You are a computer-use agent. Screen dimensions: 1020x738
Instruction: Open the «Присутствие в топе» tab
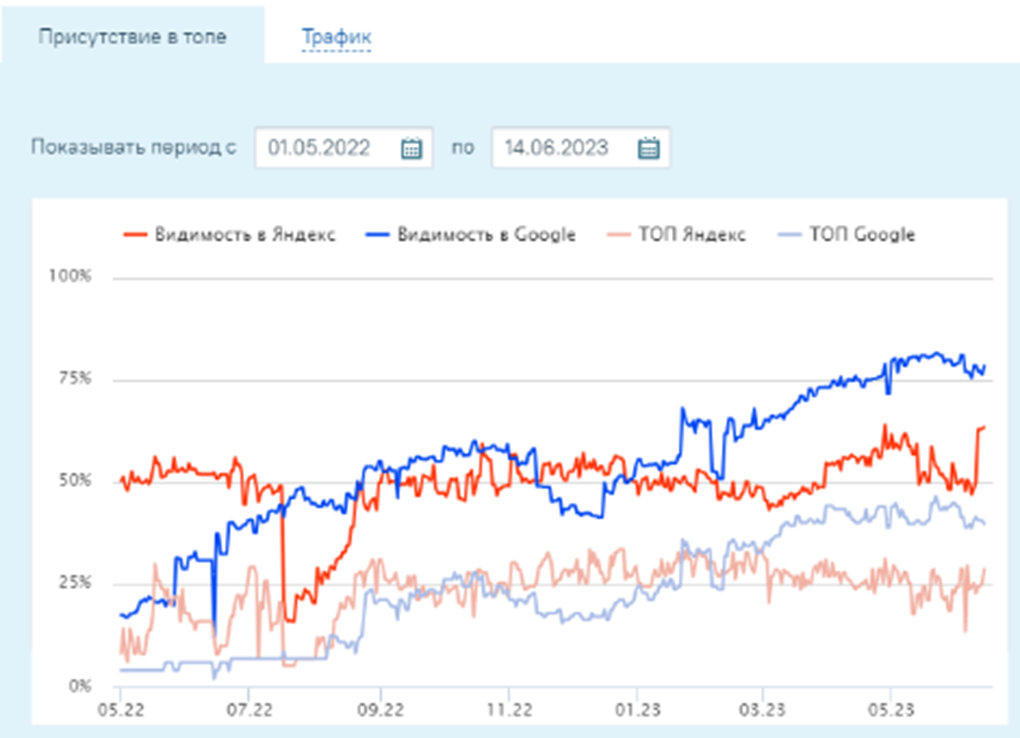click(132, 36)
